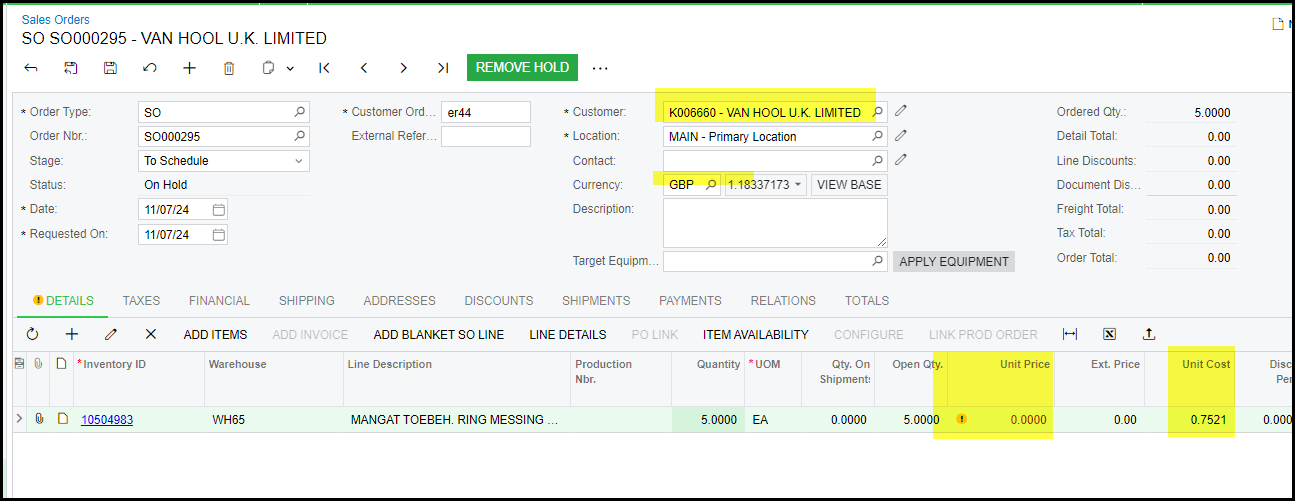The height and width of the screenshot is (501, 1295).
Task: Go to the first record
Action: tap(324, 68)
